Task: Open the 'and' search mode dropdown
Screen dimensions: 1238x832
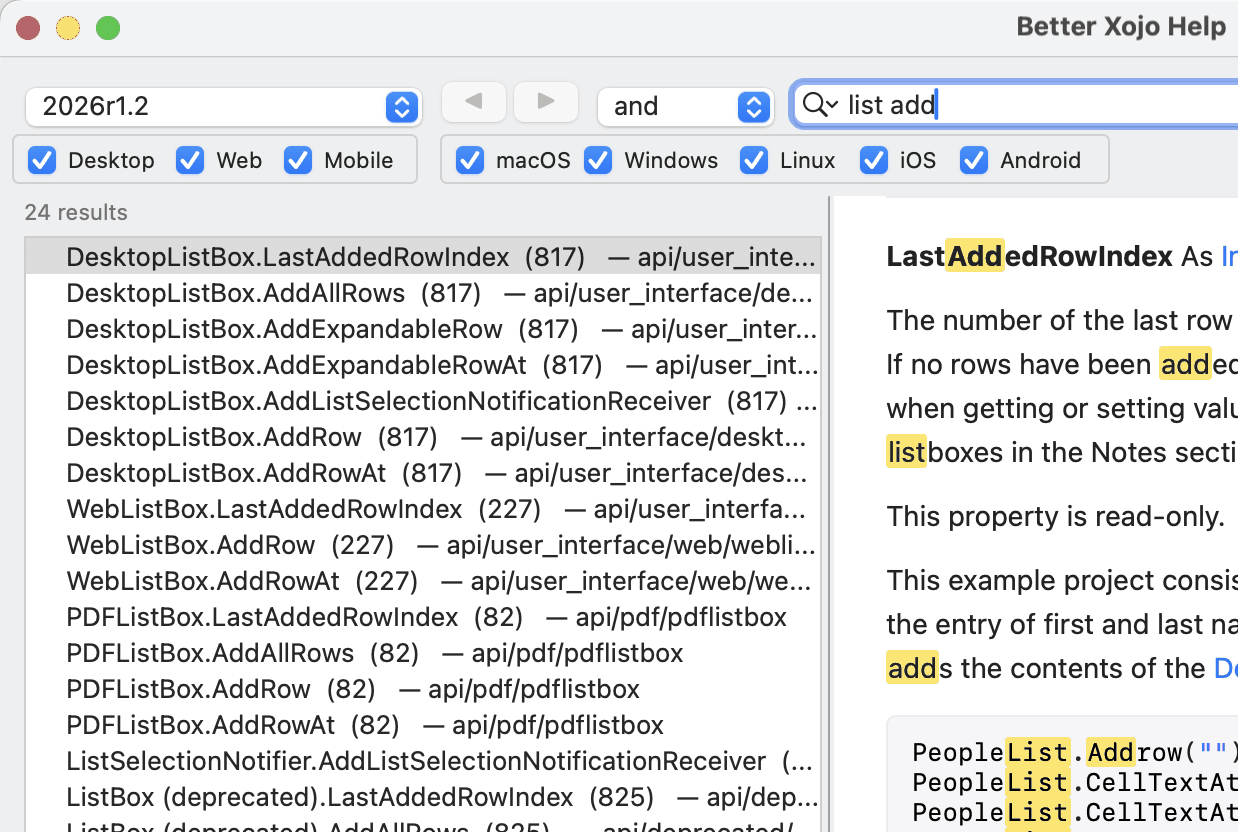Action: (x=685, y=106)
